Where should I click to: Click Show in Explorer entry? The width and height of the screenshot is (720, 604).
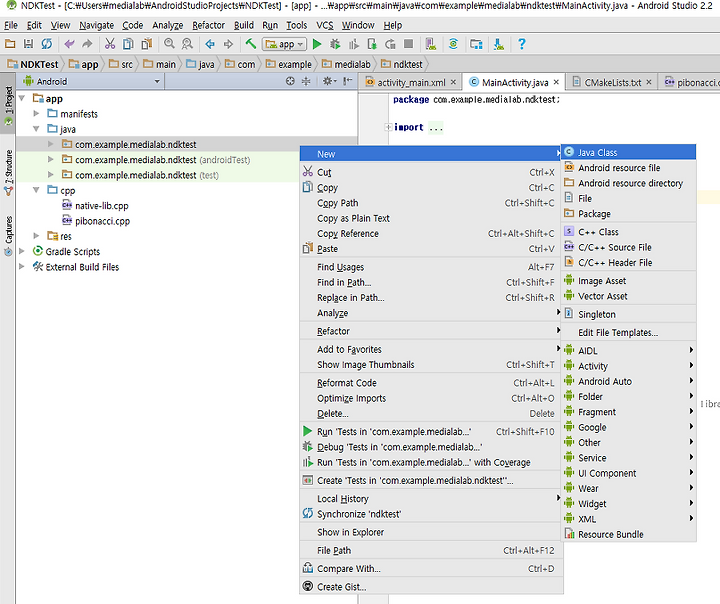(431, 532)
